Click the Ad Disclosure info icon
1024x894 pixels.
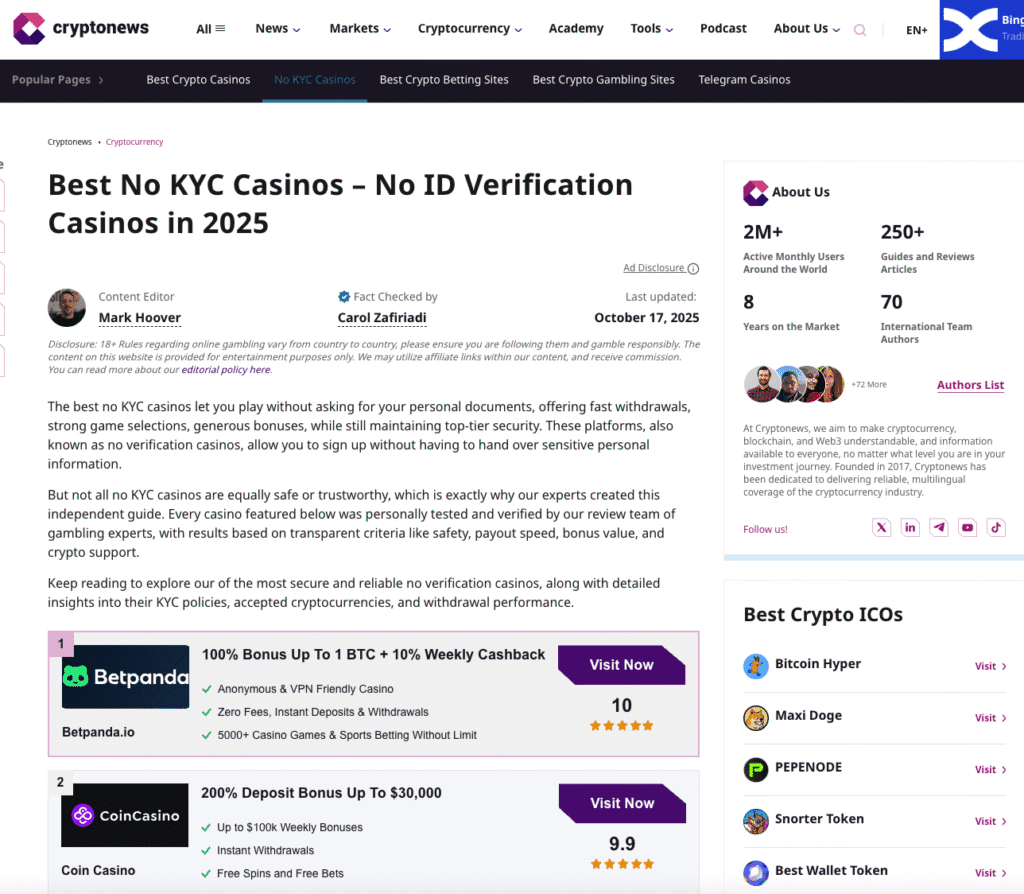[694, 268]
